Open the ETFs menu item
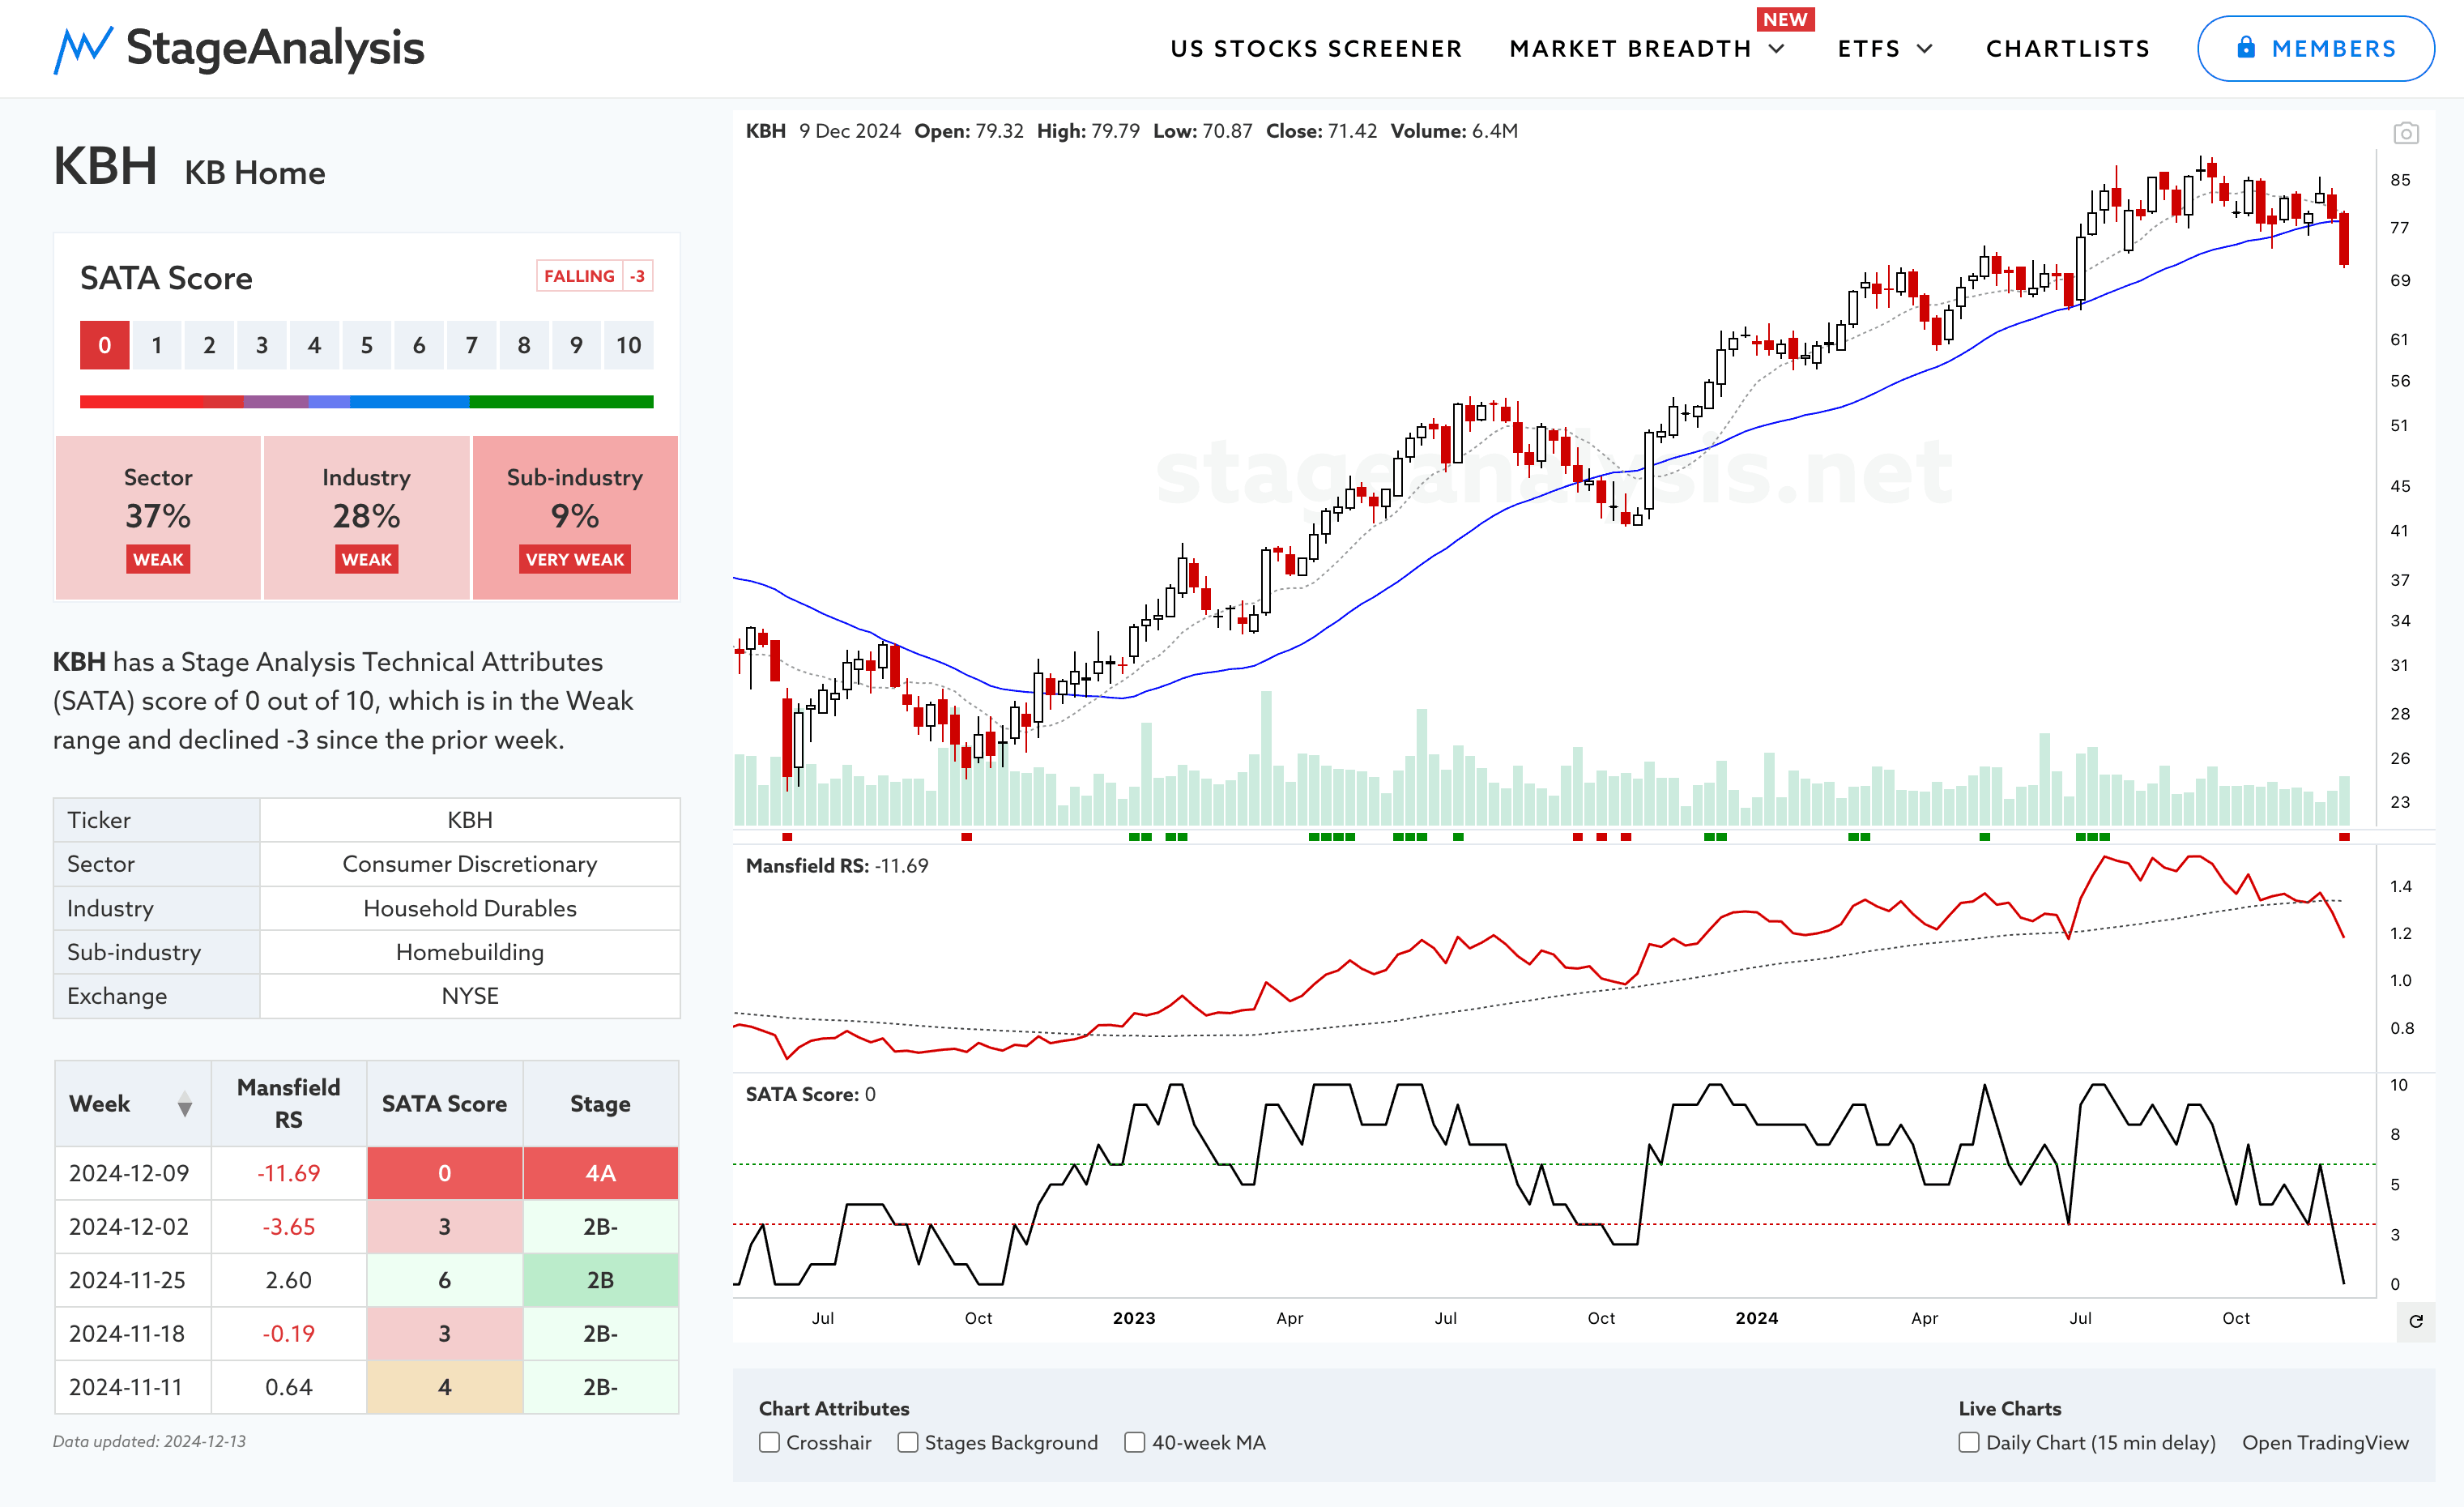The image size is (2464, 1507). point(1869,49)
